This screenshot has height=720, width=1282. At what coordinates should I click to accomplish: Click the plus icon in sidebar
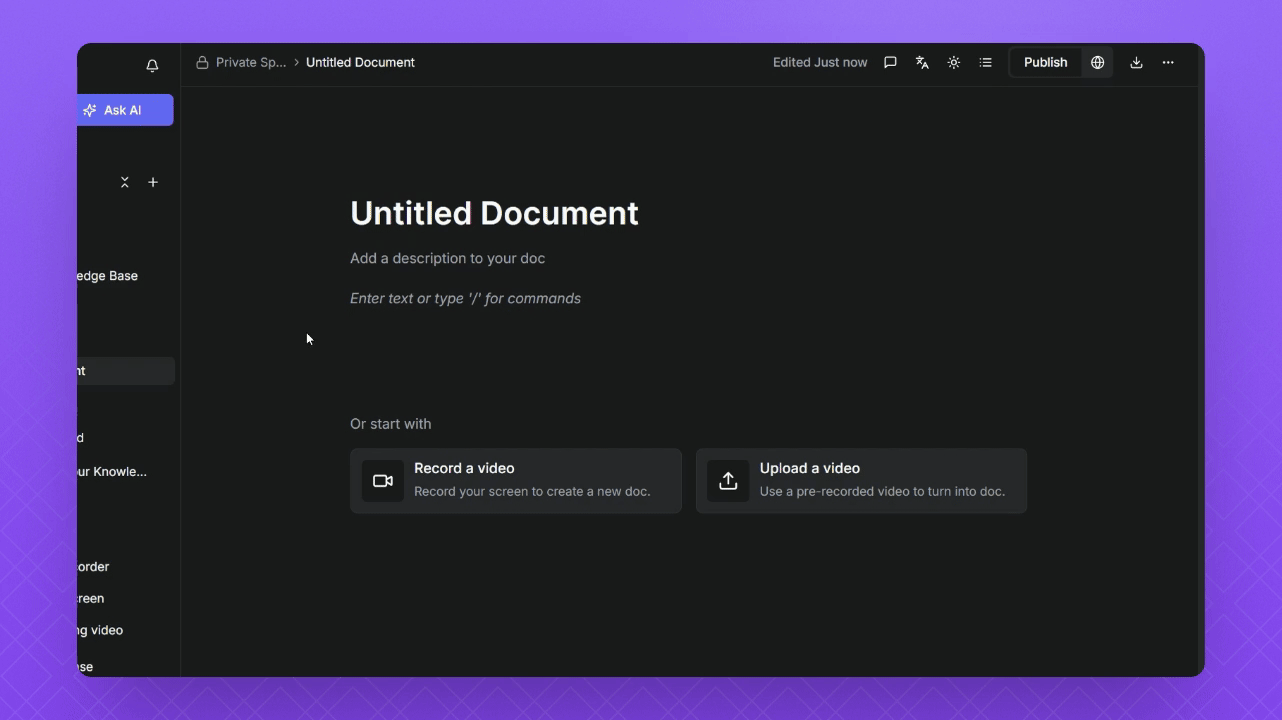pyautogui.click(x=153, y=182)
